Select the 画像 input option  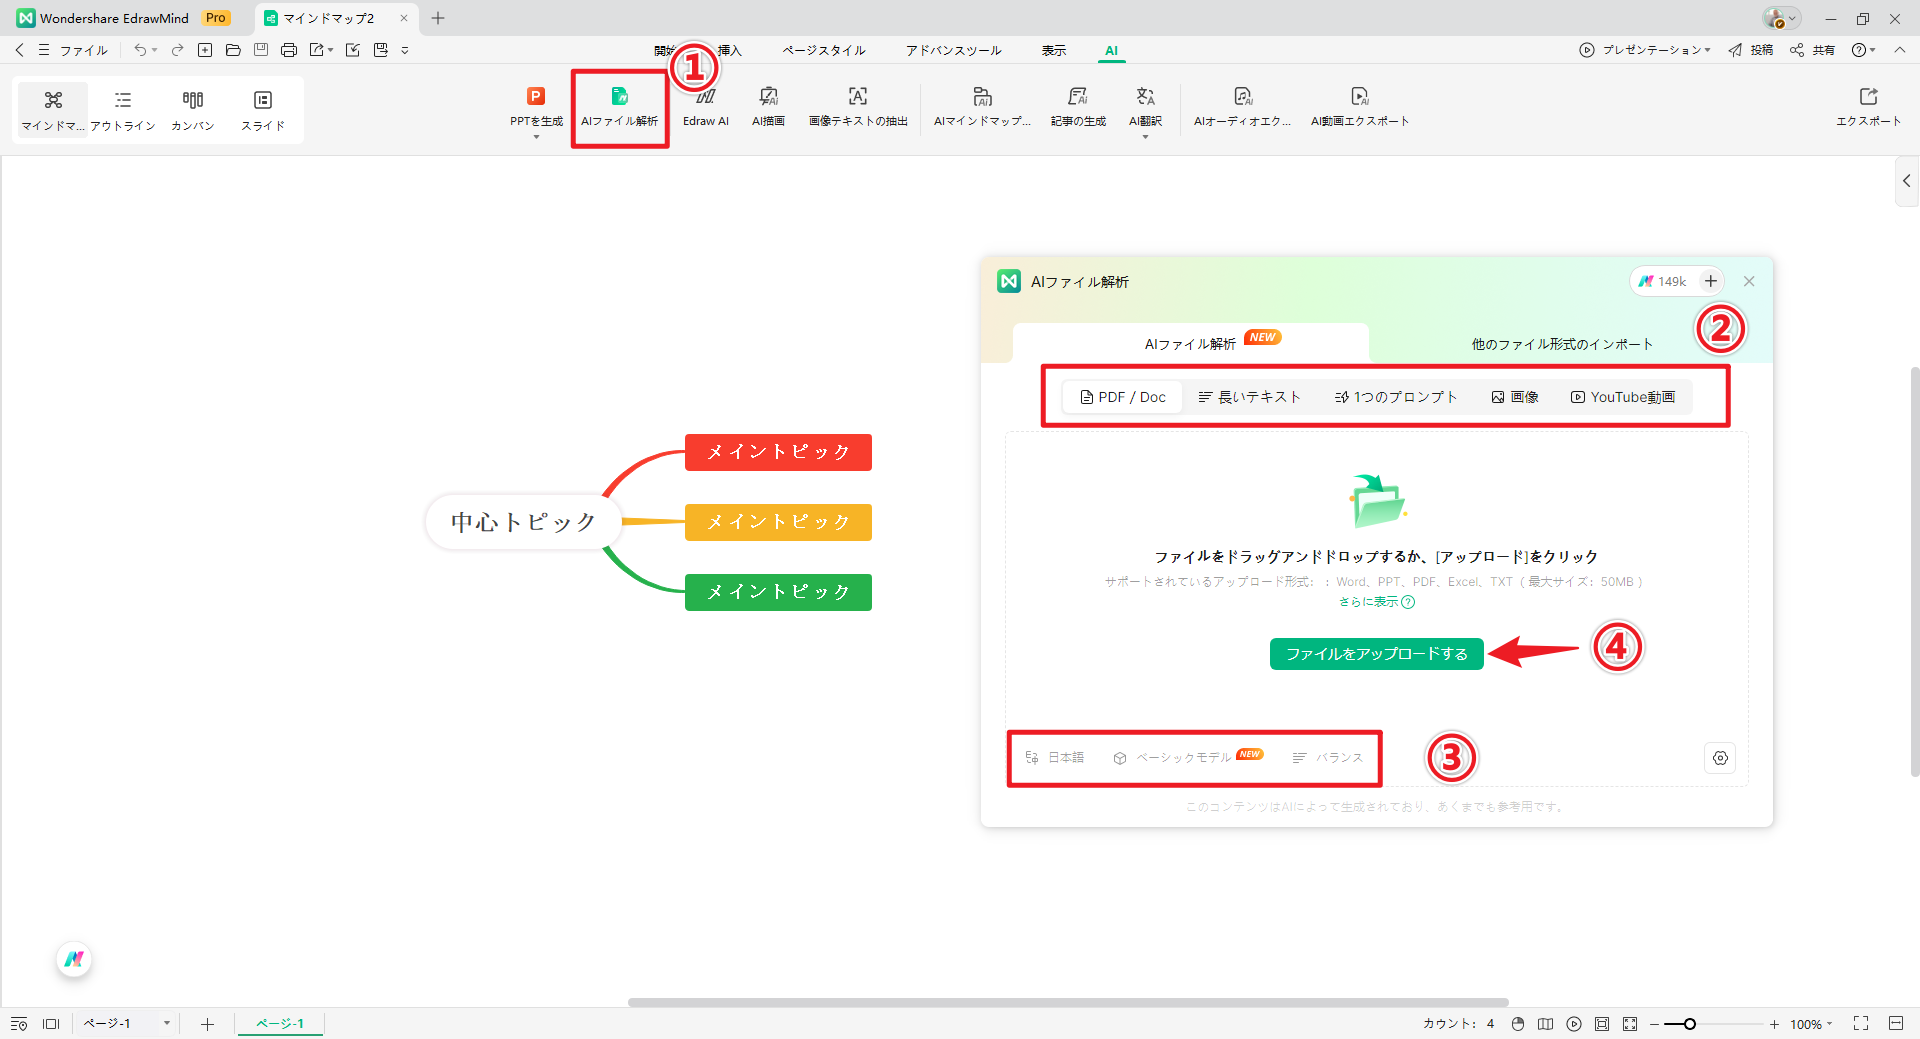coord(1514,396)
